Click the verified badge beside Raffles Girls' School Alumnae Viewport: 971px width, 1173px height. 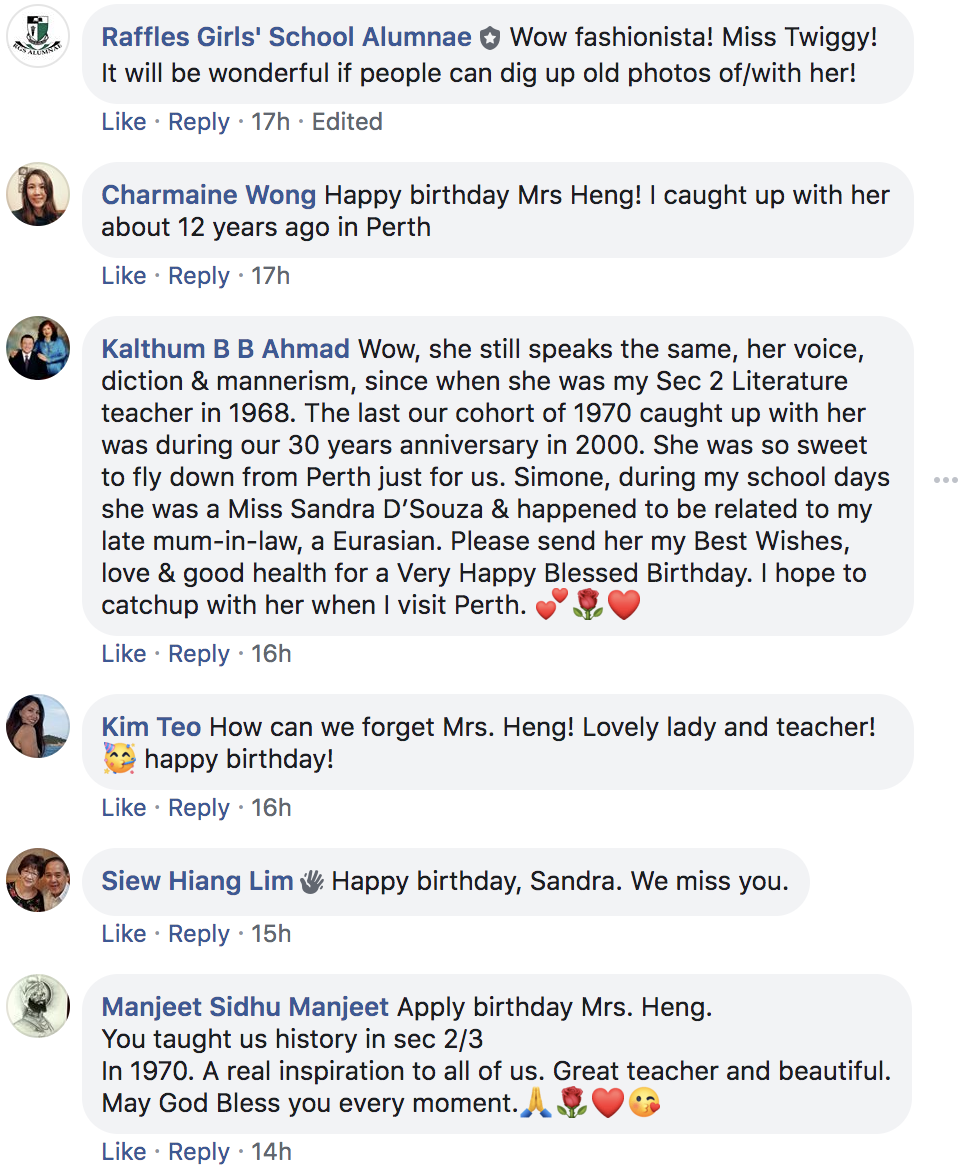click(489, 39)
